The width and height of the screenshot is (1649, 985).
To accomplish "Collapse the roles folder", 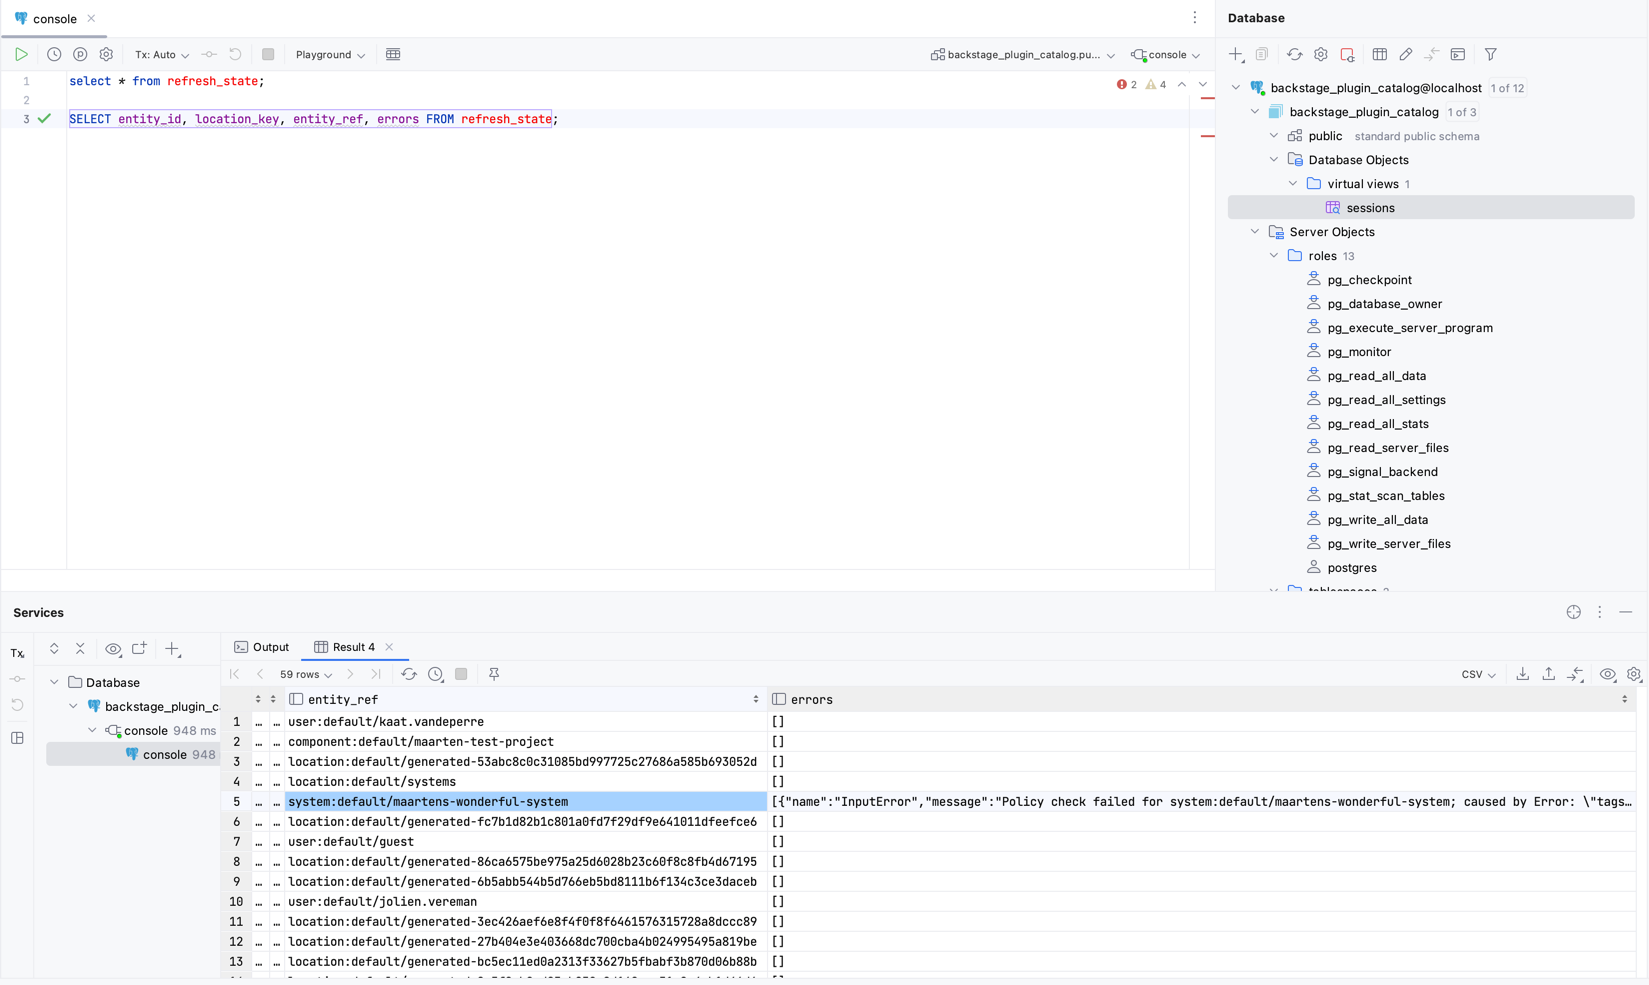I will tap(1274, 256).
